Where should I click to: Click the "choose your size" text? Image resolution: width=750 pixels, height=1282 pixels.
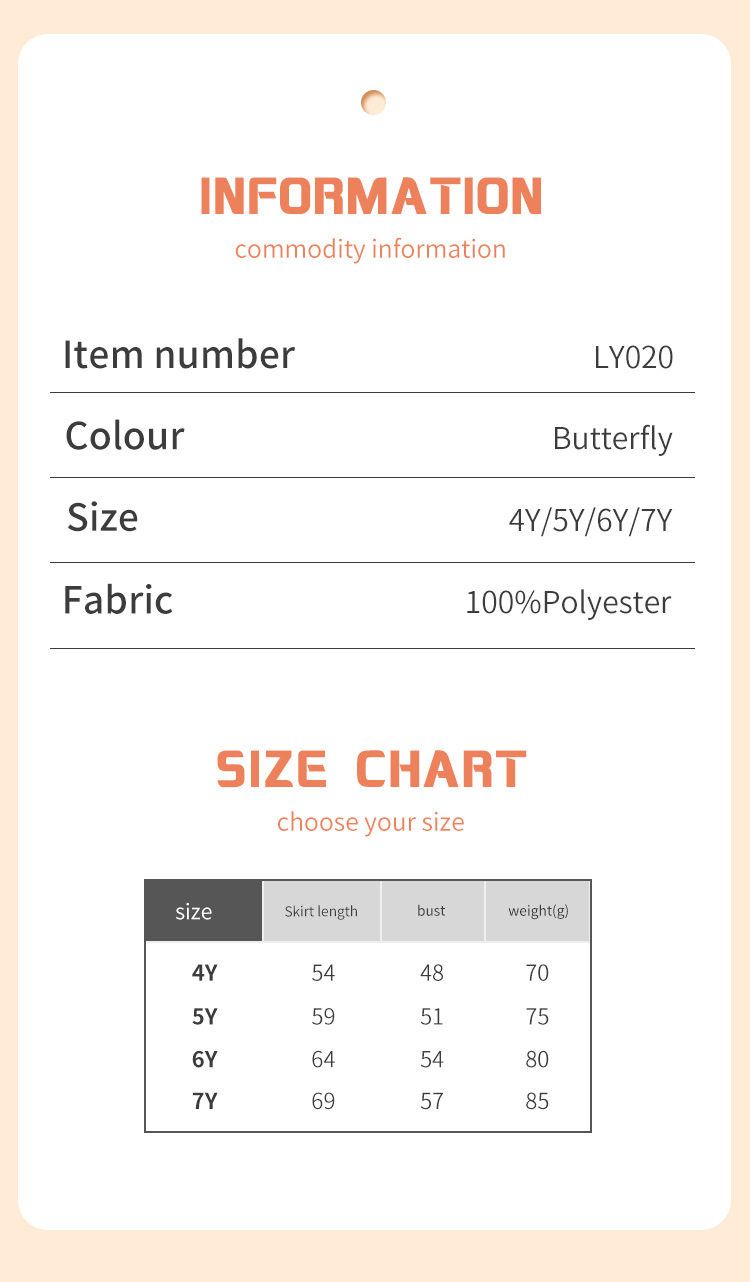[x=370, y=823]
